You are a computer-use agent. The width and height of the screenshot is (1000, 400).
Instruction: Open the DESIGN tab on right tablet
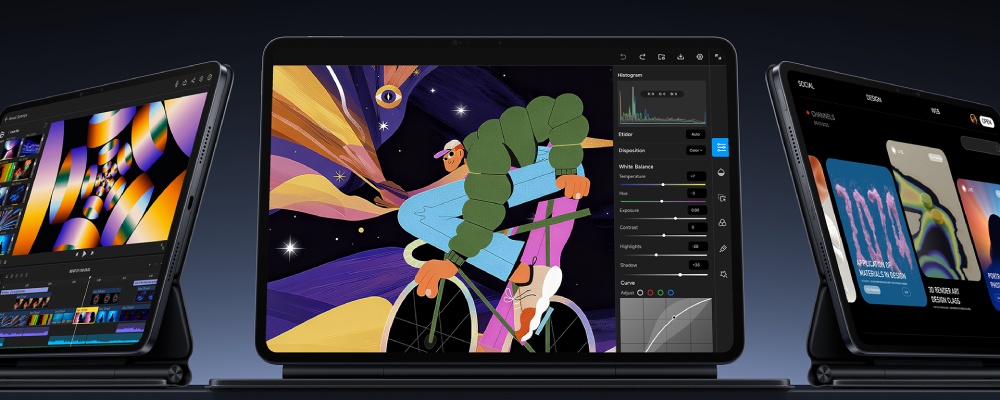coord(874,98)
